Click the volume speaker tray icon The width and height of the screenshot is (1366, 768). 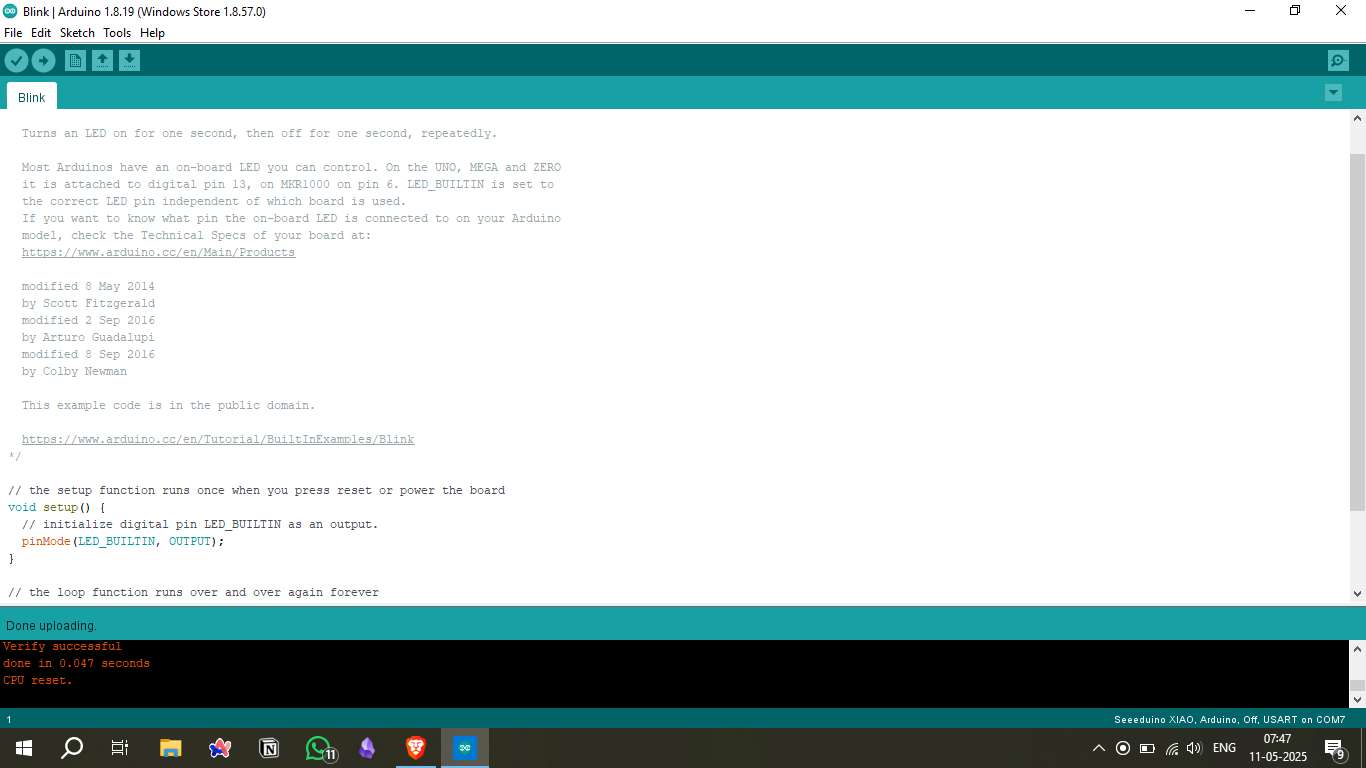click(x=1194, y=748)
